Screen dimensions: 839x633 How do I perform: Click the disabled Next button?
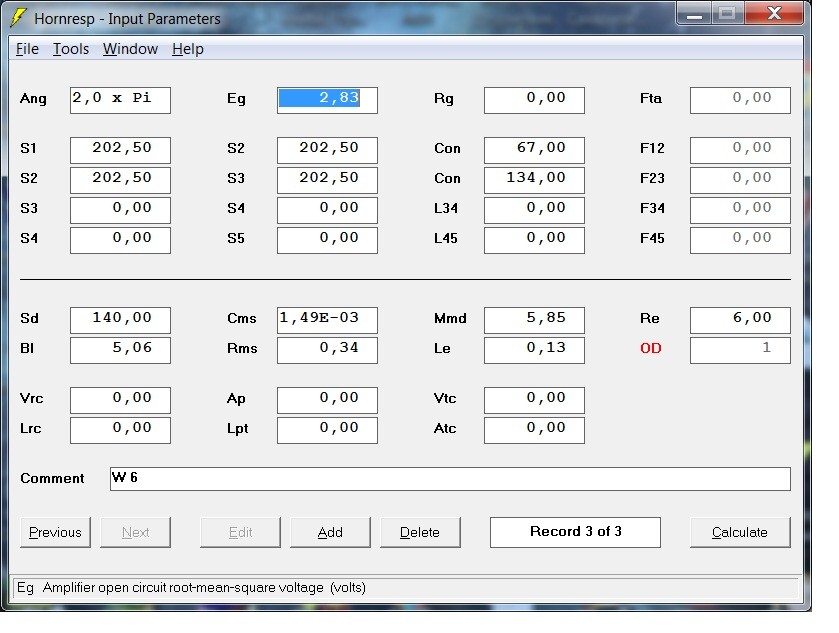[135, 532]
